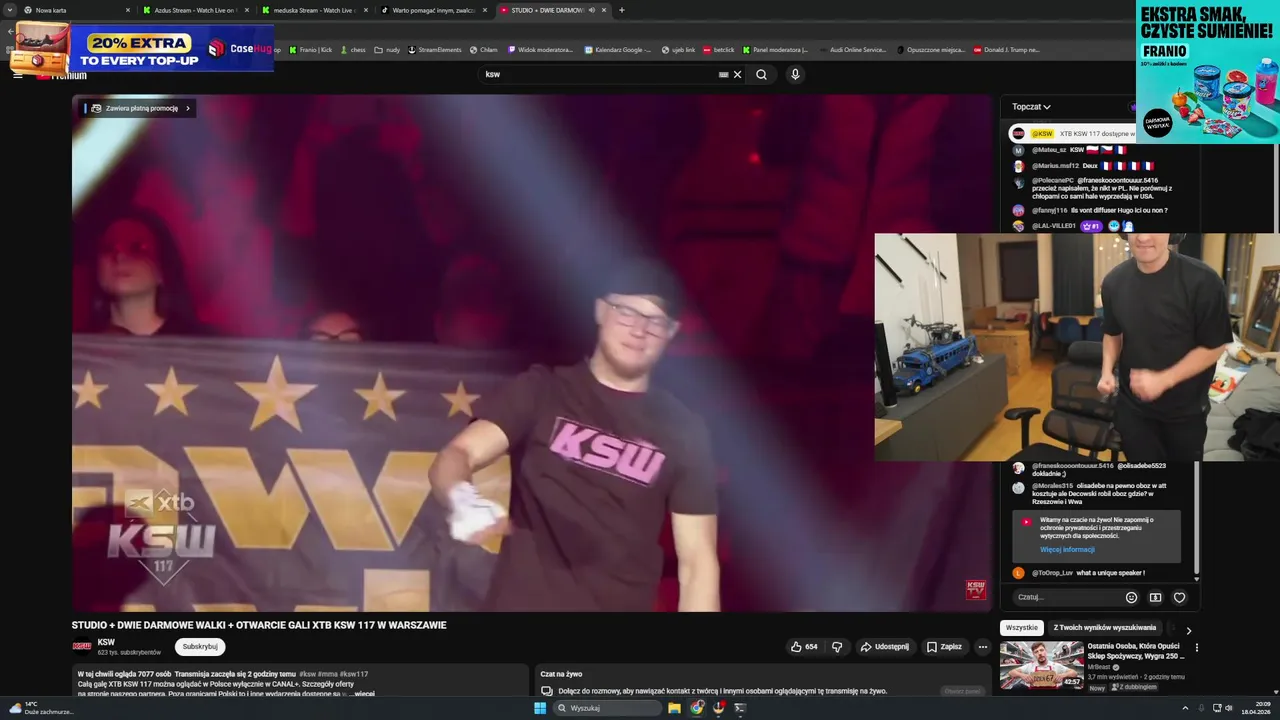Switch to meduska Stream browser tab
Viewport: 1280px width, 720px height.
pos(314,10)
